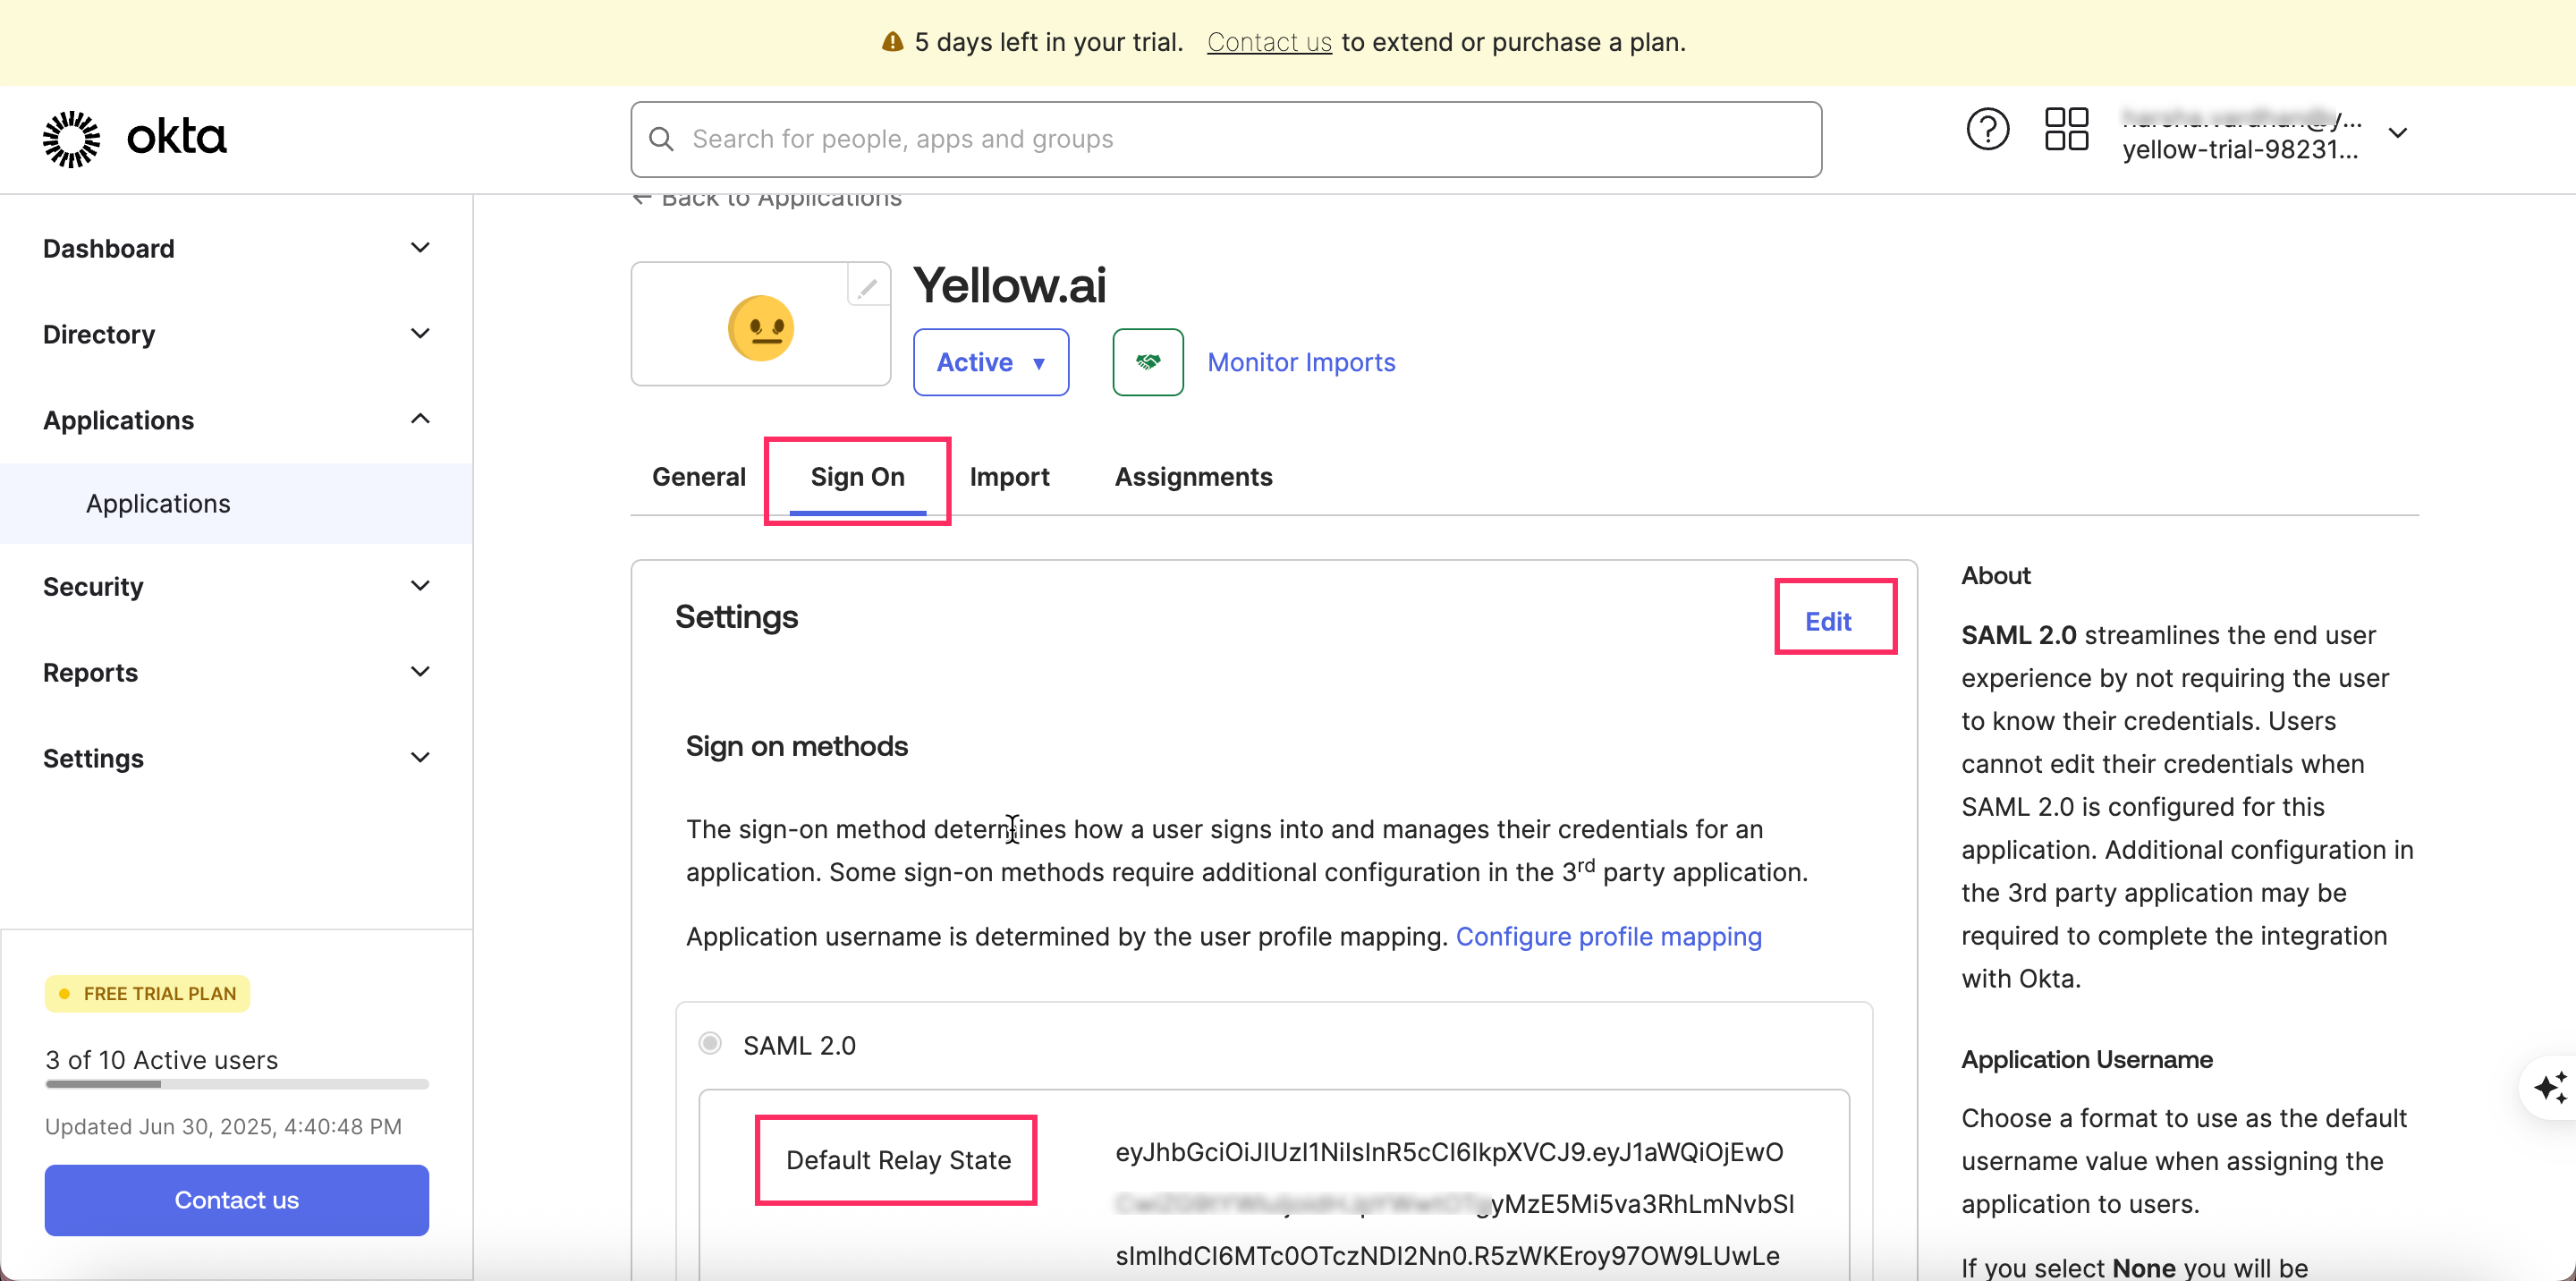This screenshot has height=1281, width=2576.
Task: Open Applications sub-item in sidebar
Action: pos(236,504)
